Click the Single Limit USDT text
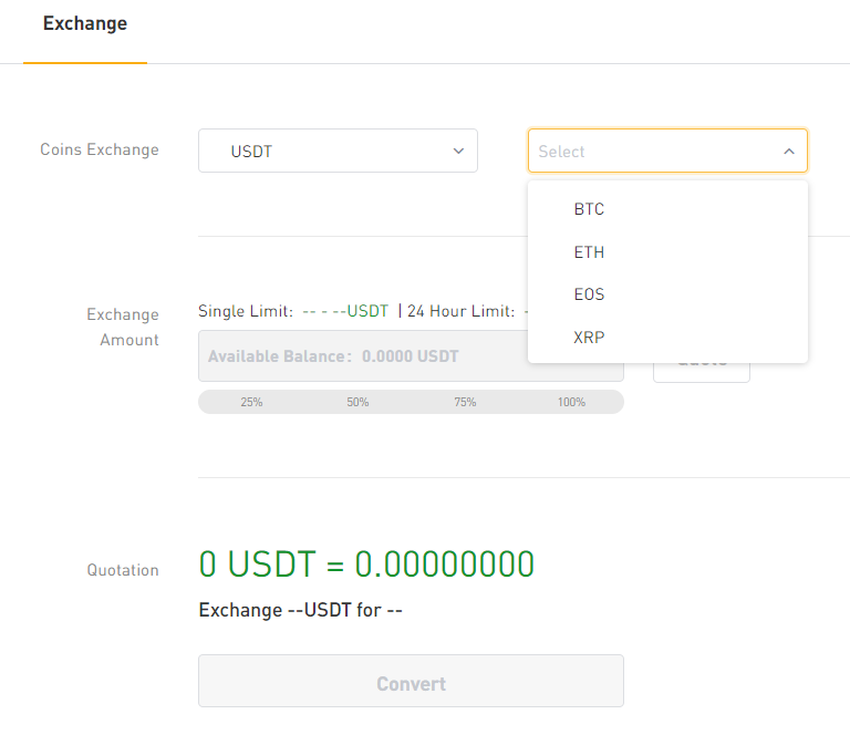The height and width of the screenshot is (735, 850). (x=345, y=311)
